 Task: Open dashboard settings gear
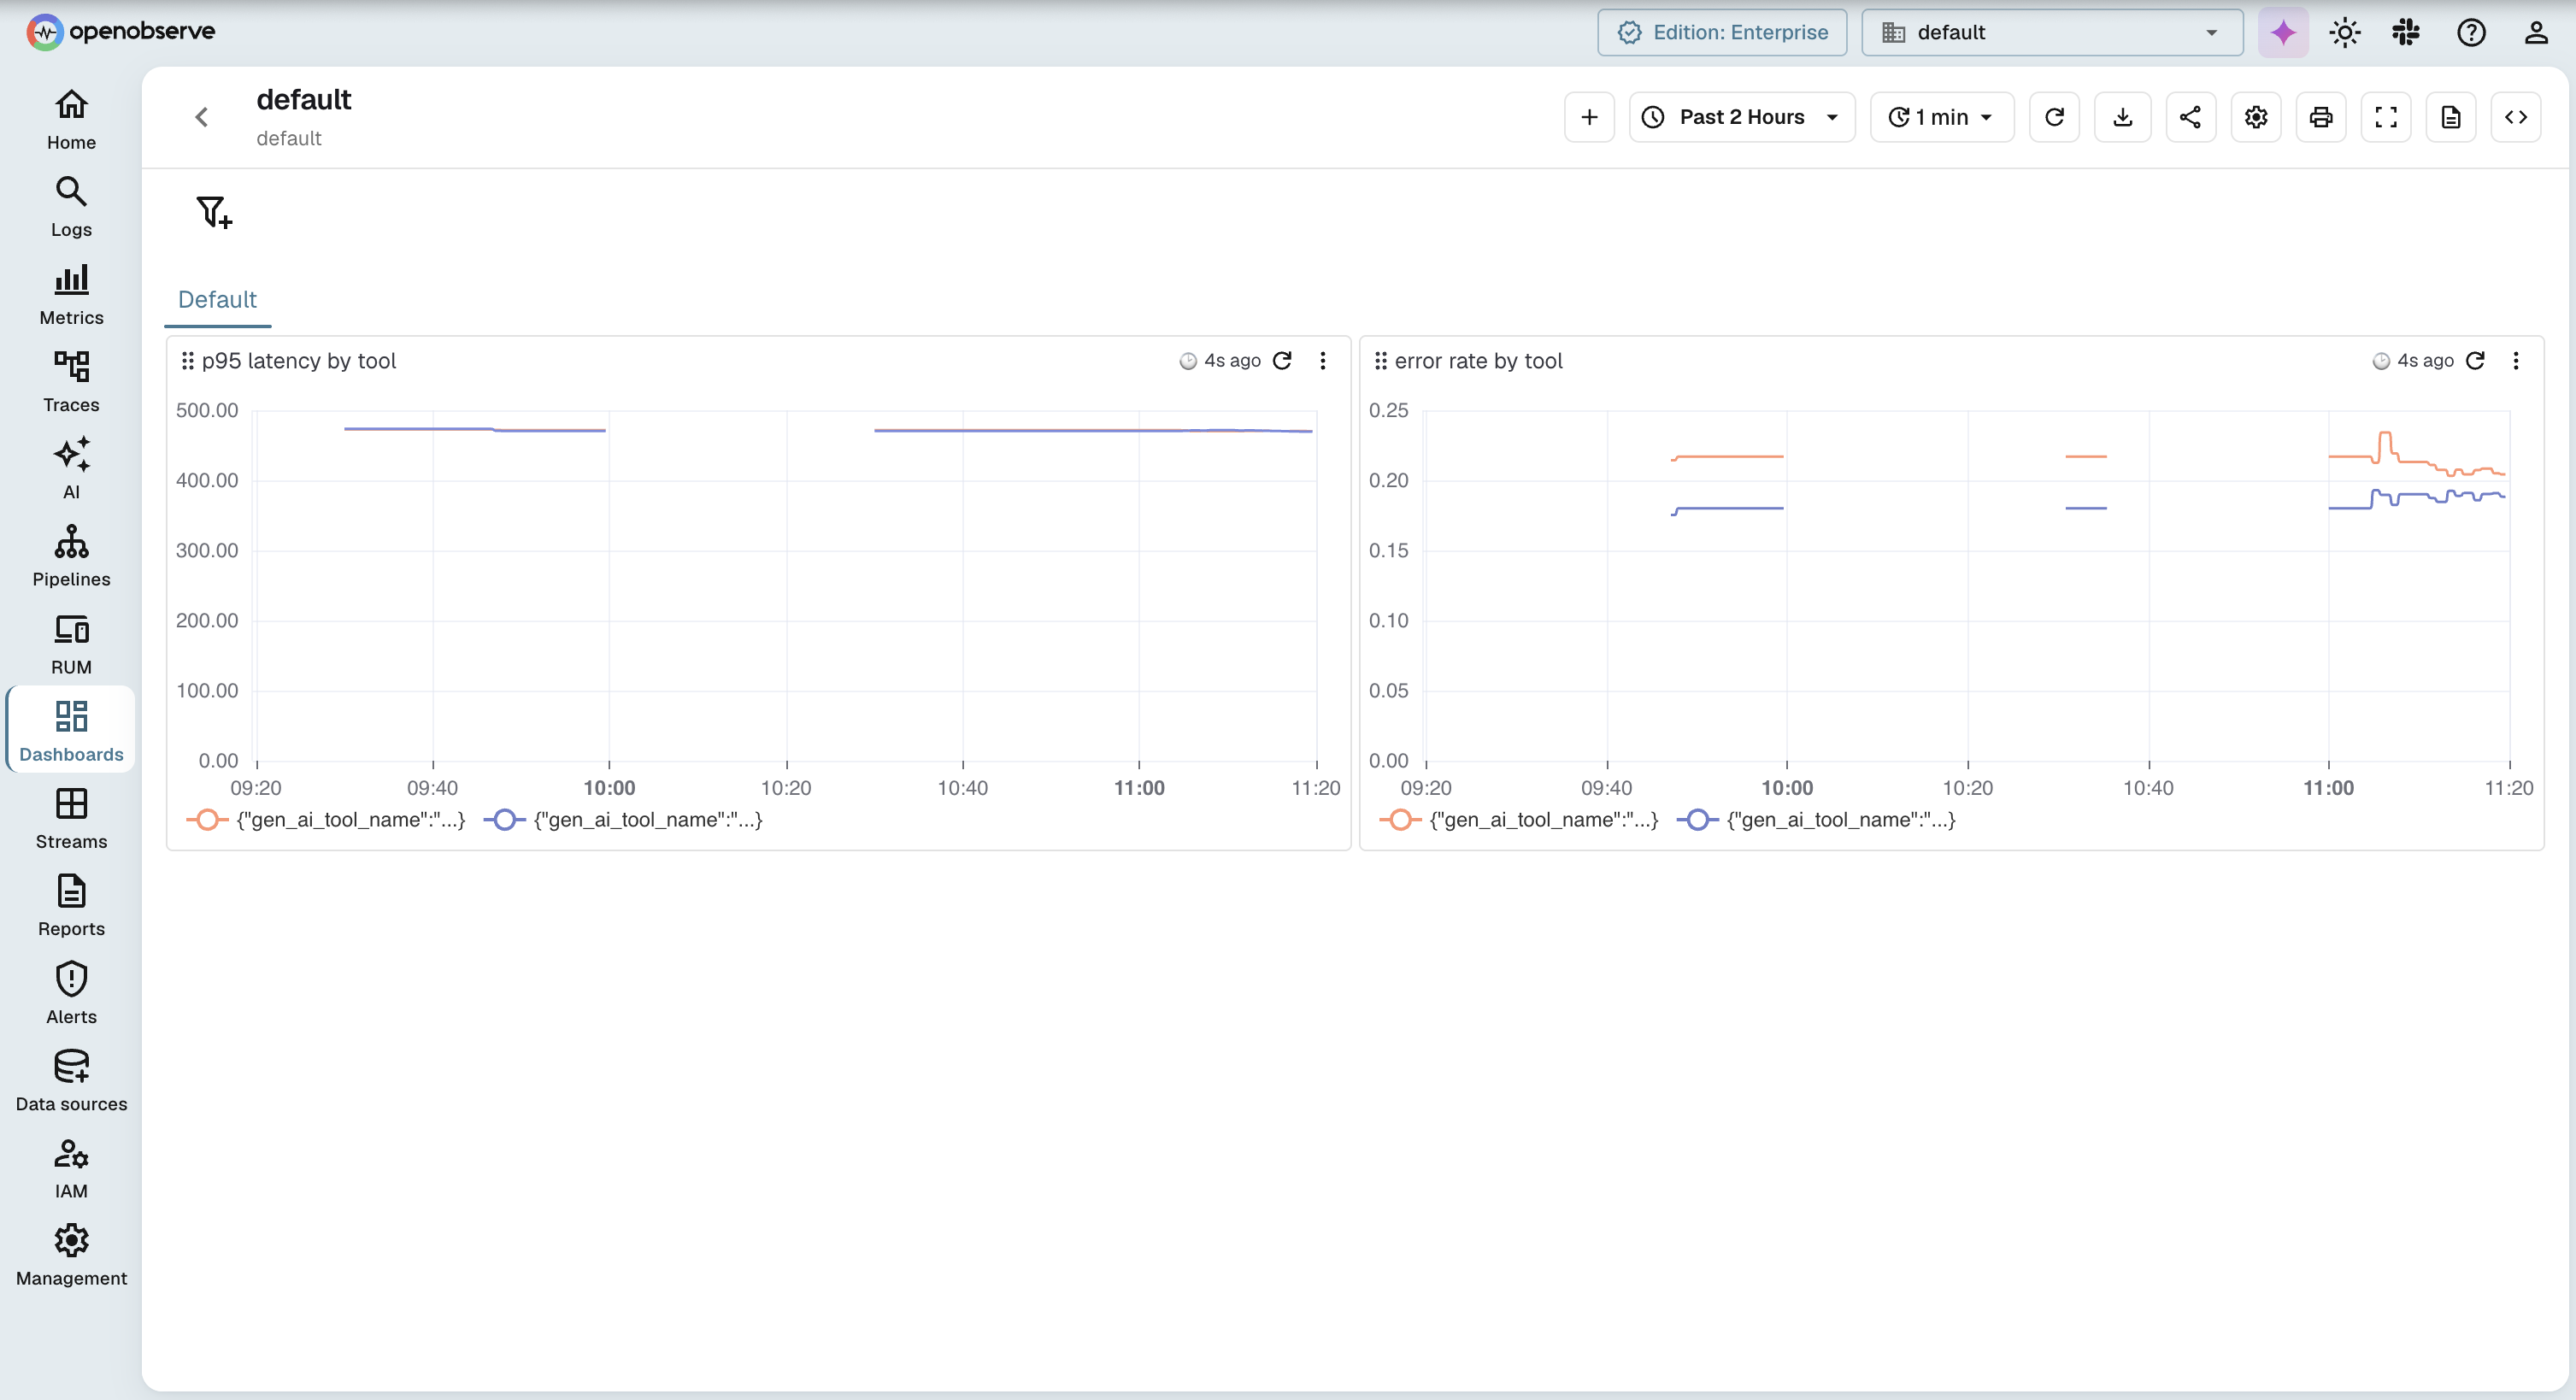click(2256, 117)
